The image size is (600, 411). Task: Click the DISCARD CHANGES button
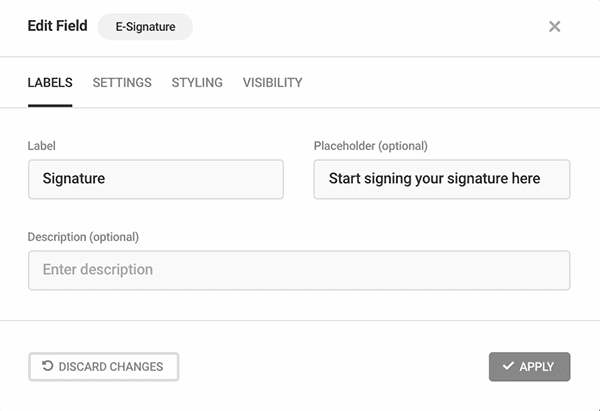(104, 367)
